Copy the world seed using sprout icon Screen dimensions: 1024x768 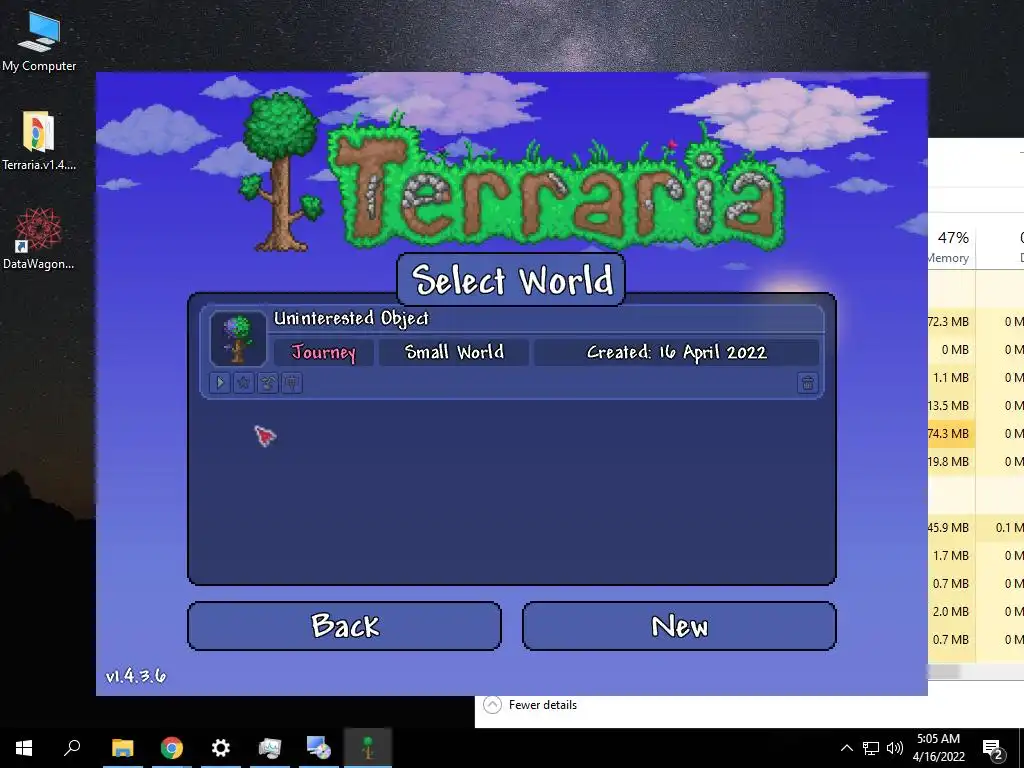(x=268, y=383)
